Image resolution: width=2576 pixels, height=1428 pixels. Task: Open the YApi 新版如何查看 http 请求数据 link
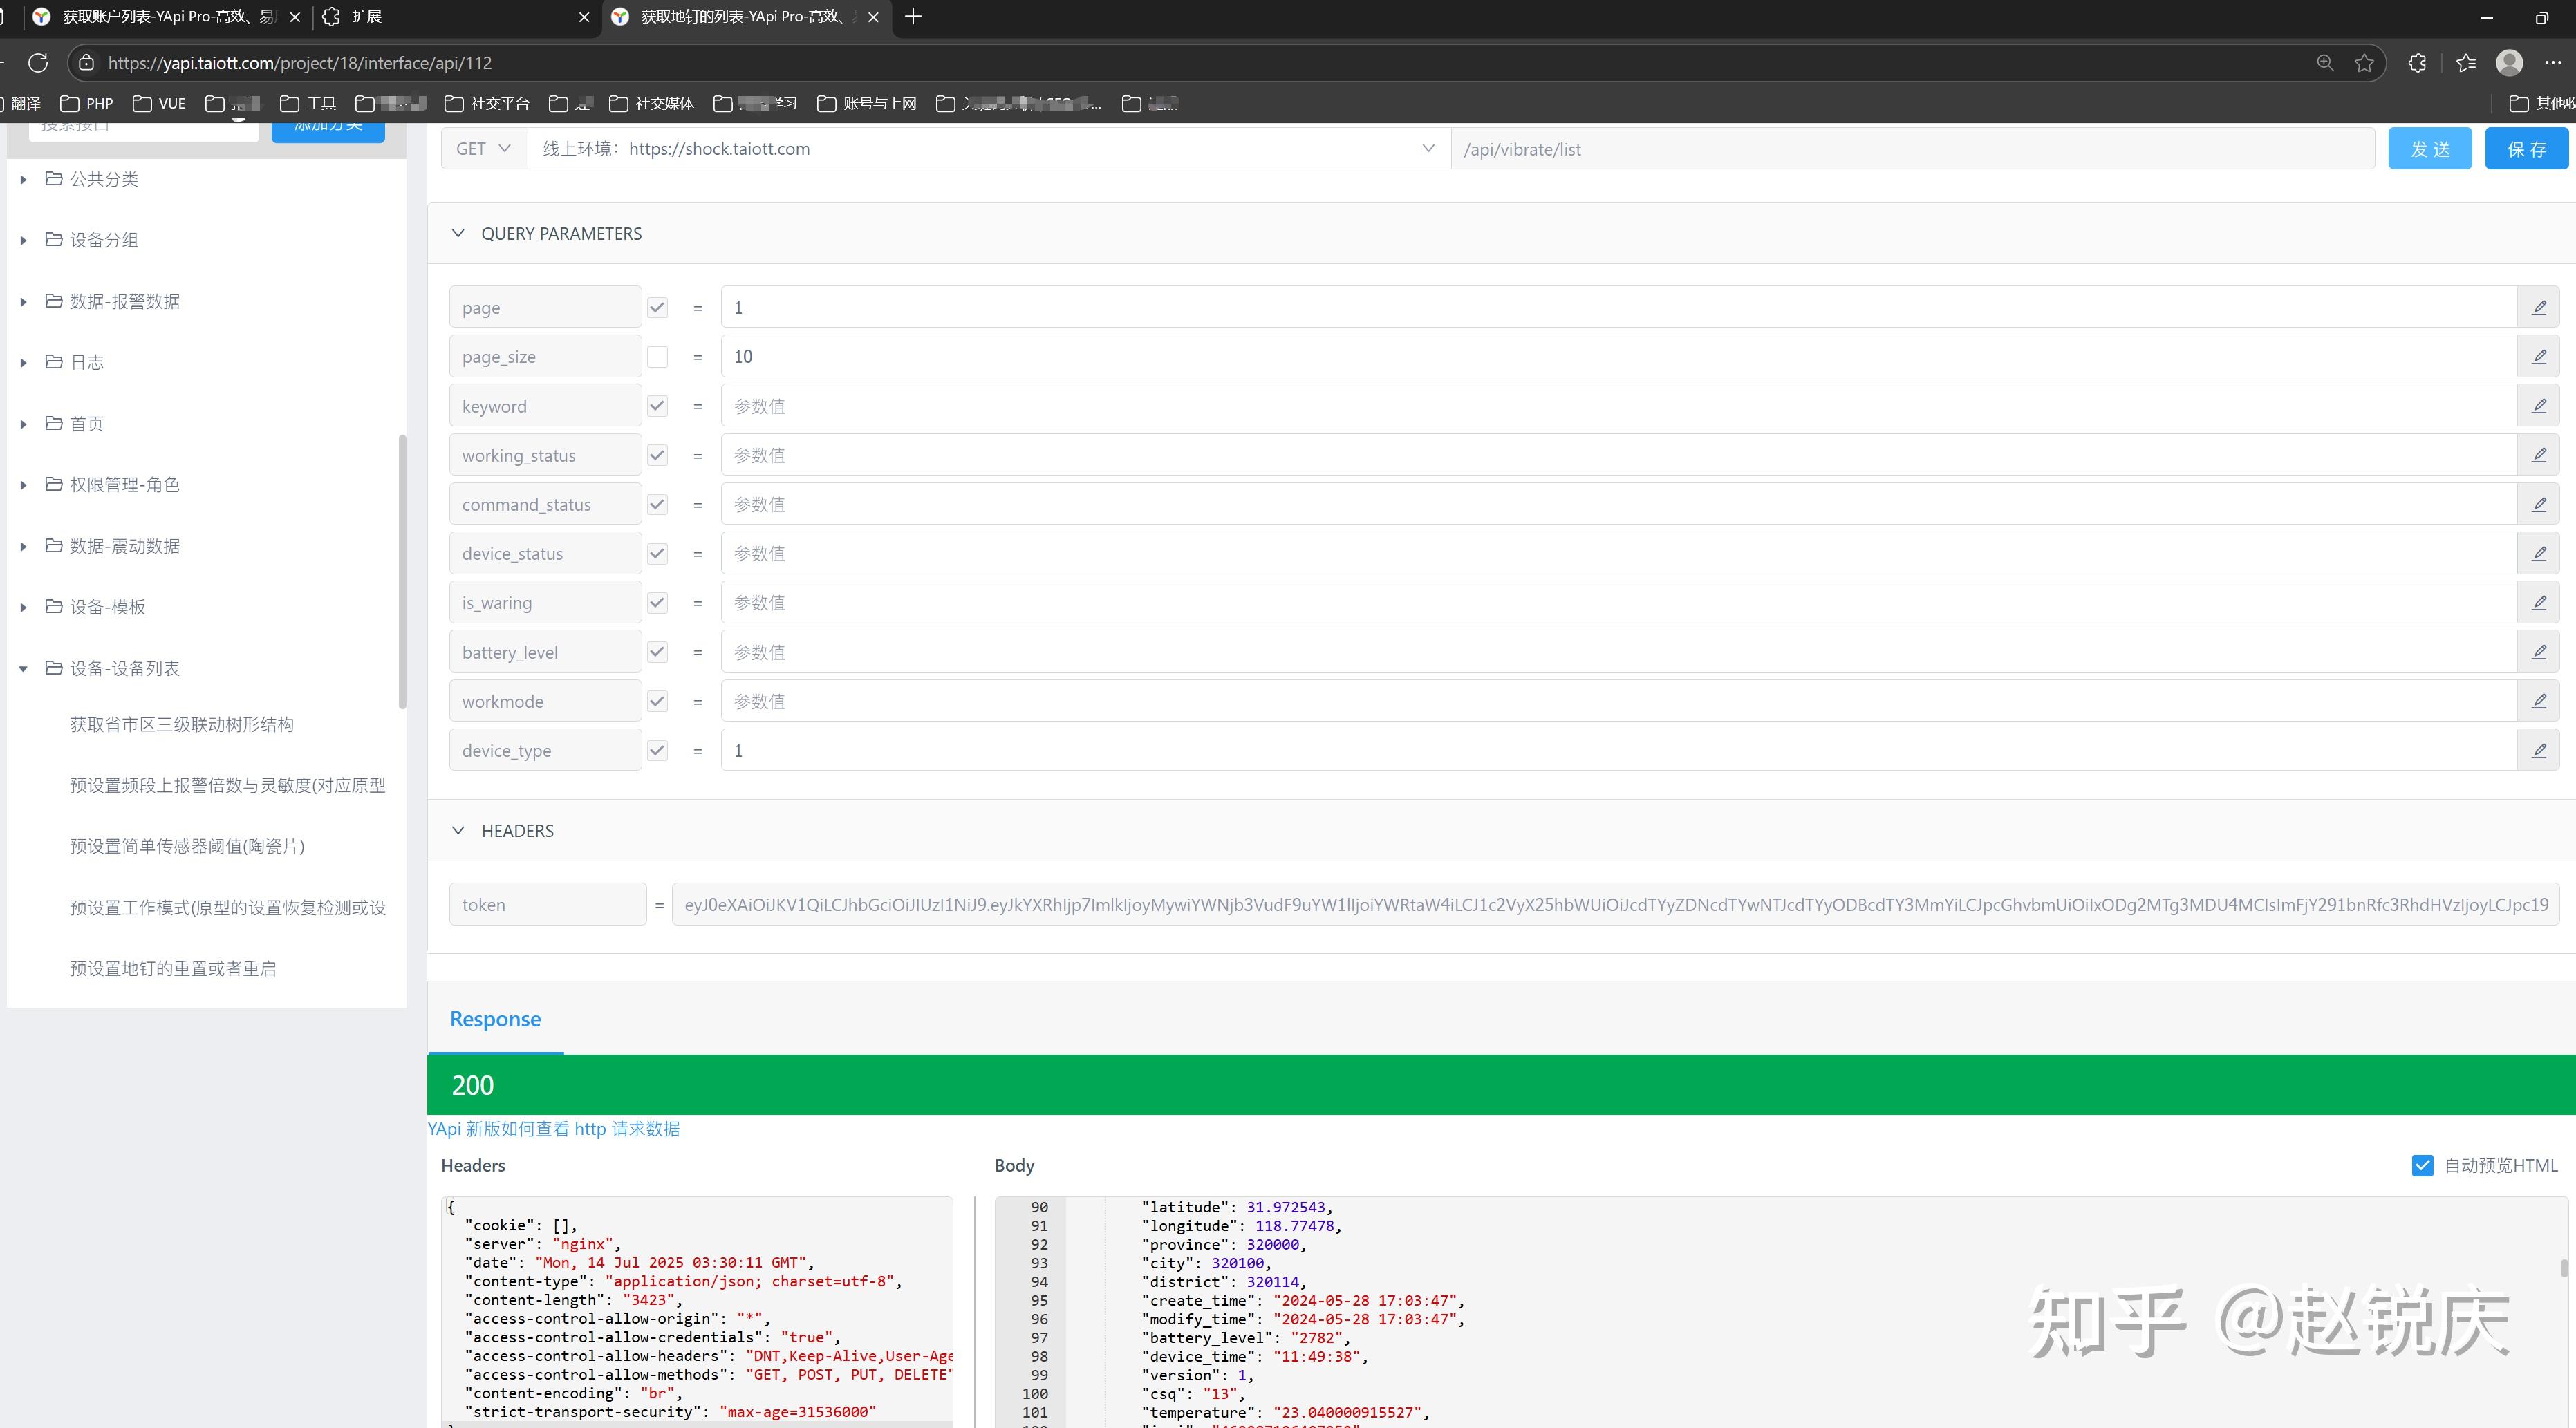[x=554, y=1129]
